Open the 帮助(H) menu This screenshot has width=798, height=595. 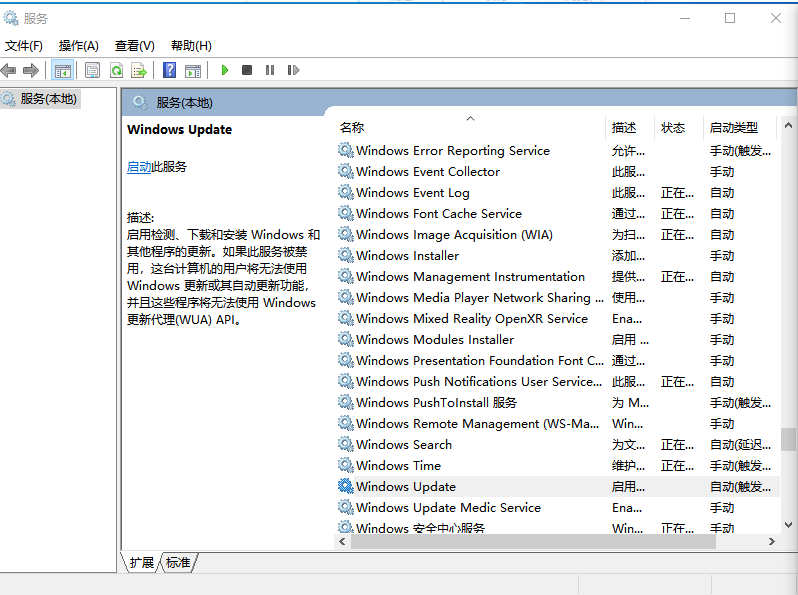(x=191, y=46)
